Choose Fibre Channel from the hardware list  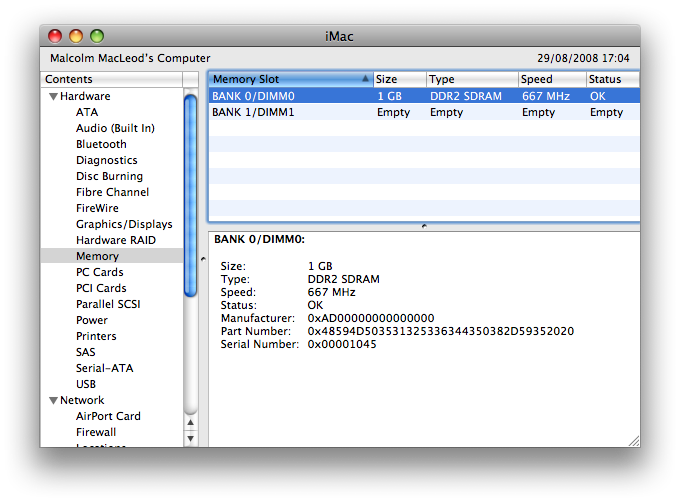point(112,192)
